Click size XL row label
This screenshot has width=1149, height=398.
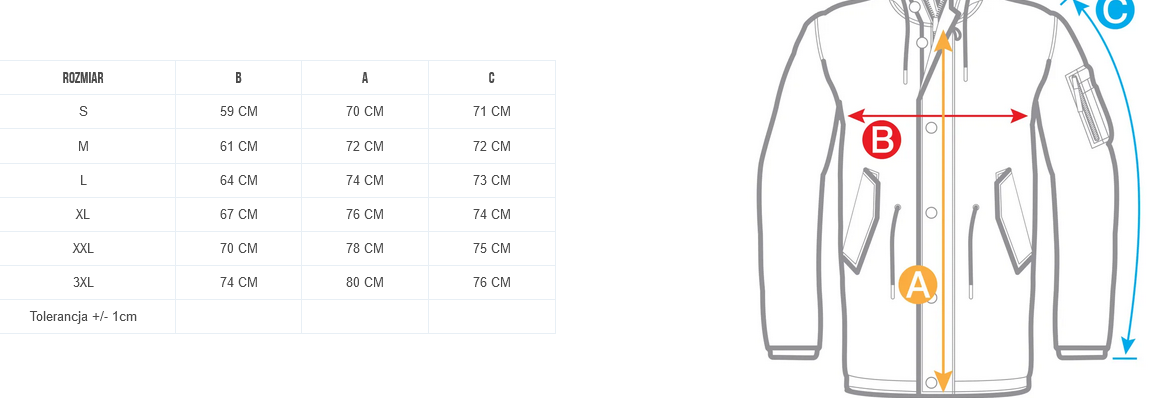click(x=83, y=214)
